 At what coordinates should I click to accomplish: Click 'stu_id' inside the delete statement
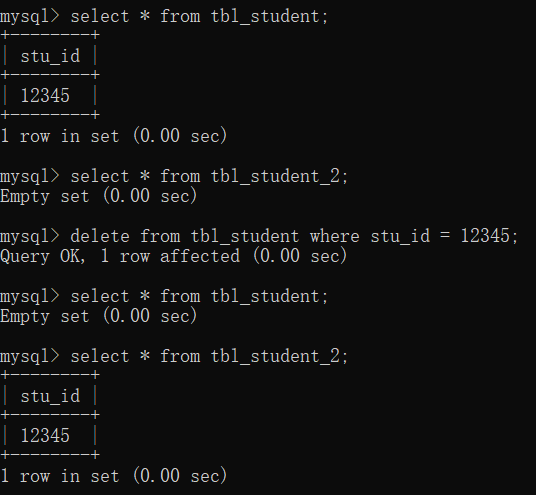pos(400,236)
